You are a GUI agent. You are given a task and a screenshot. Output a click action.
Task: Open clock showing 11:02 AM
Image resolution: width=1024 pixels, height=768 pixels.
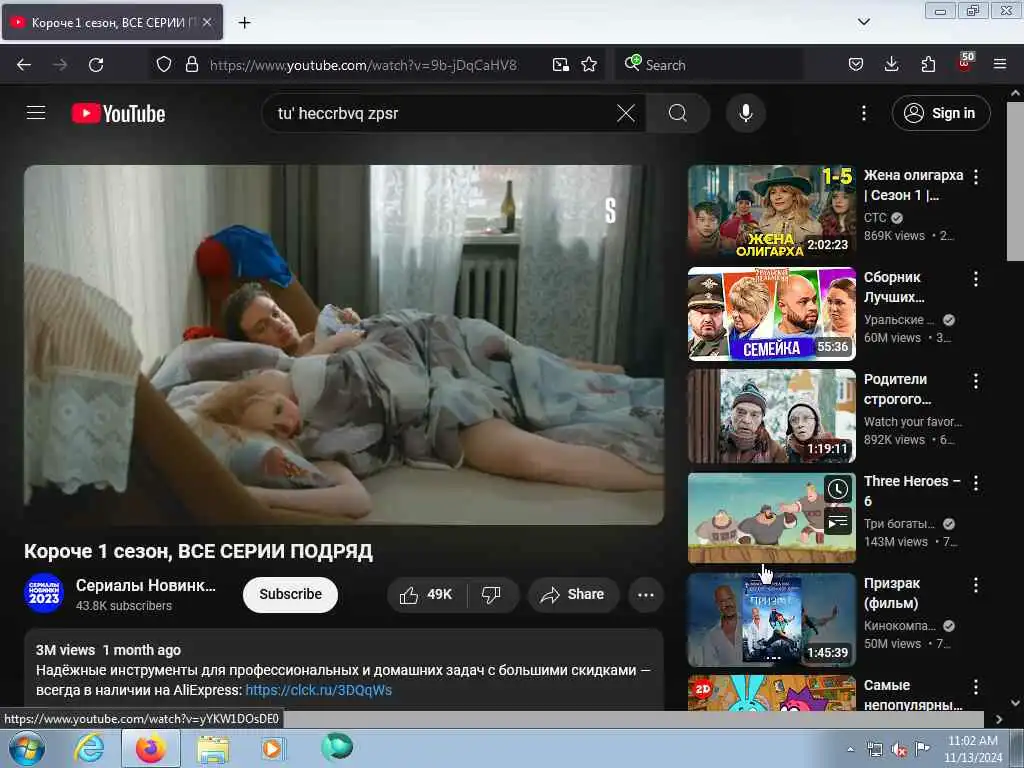pos(973,749)
